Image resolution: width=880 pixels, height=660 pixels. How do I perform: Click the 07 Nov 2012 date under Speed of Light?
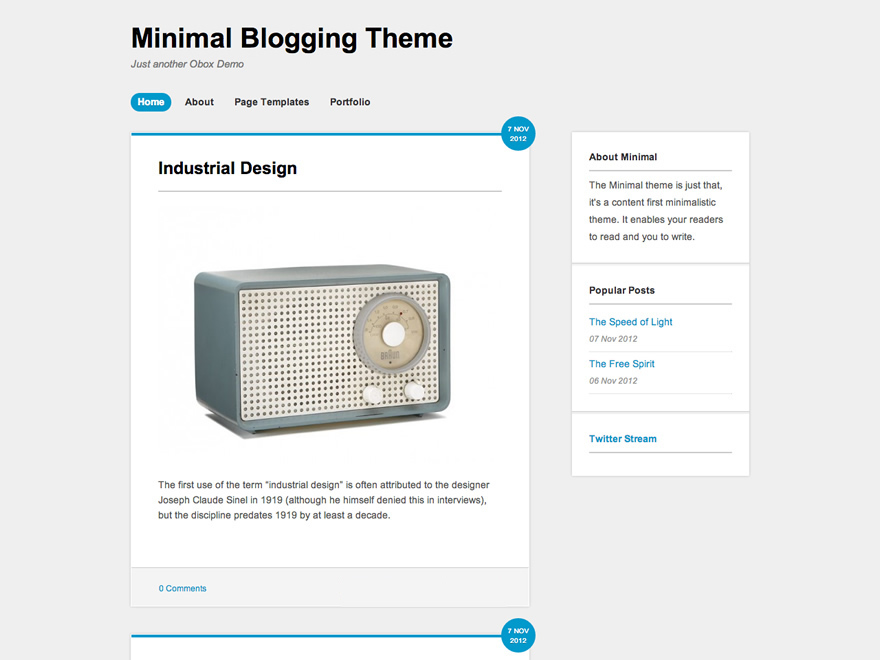click(613, 339)
